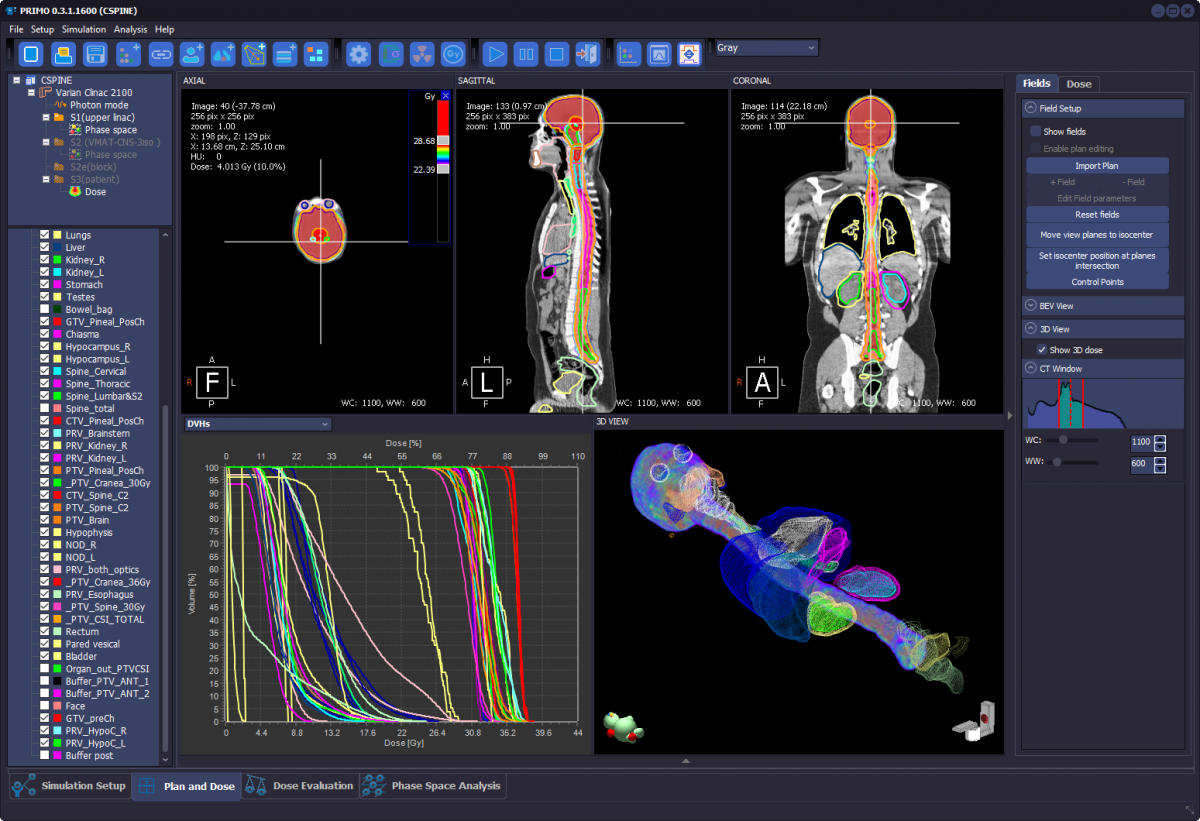Click the chain-link toolbar icon
Screen dimensions: 1200x821
160,53
